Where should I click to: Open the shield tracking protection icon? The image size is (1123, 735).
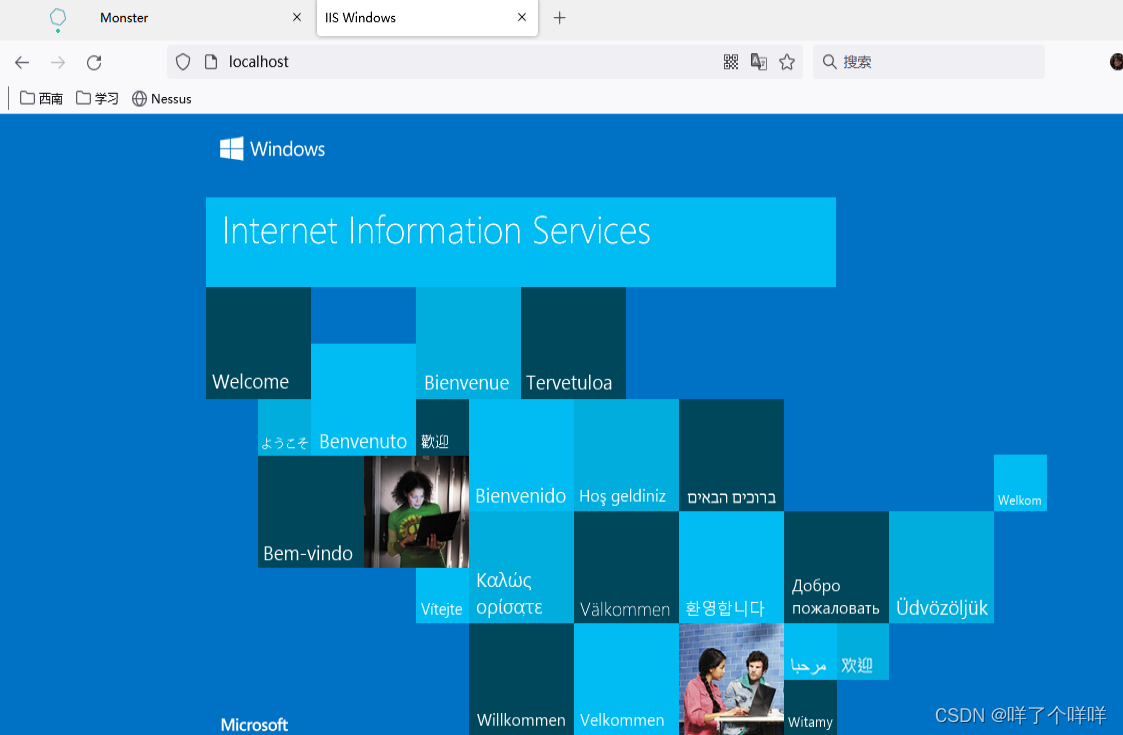tap(183, 62)
